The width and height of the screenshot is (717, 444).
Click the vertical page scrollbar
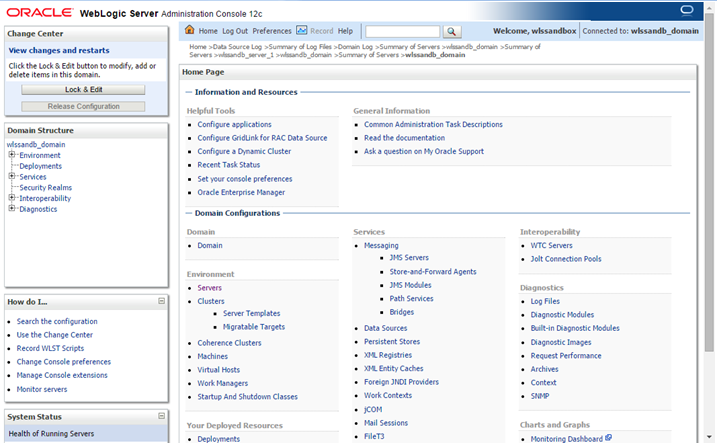709,183
